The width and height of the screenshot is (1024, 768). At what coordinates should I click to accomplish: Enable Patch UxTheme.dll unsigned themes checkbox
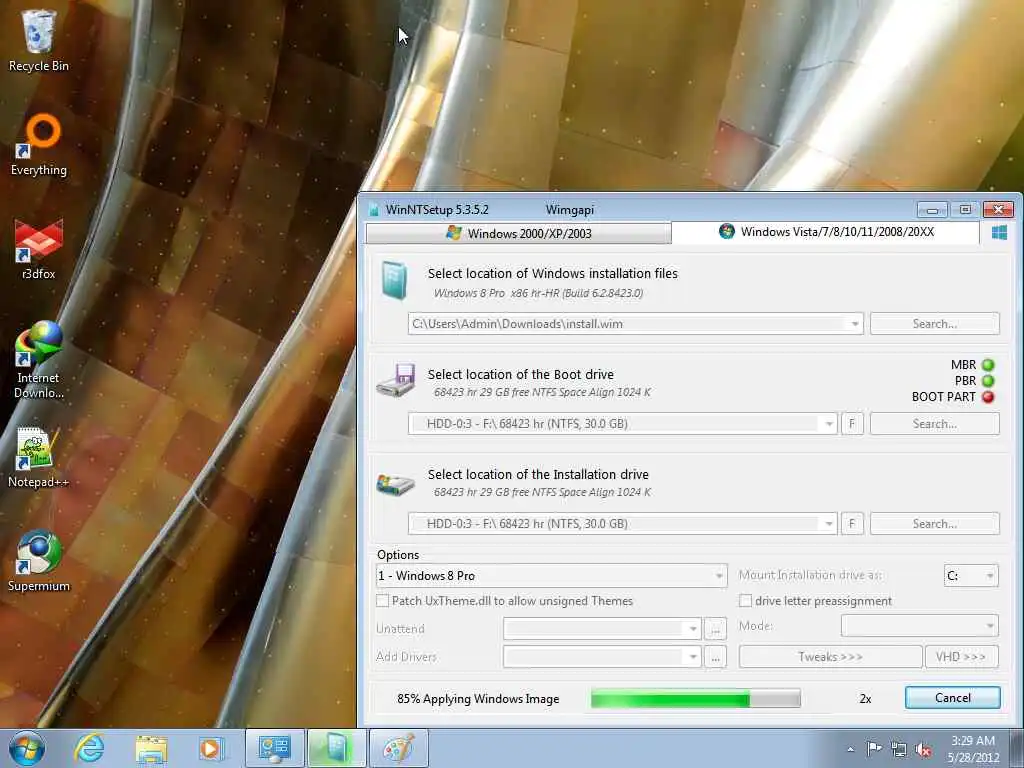click(383, 601)
